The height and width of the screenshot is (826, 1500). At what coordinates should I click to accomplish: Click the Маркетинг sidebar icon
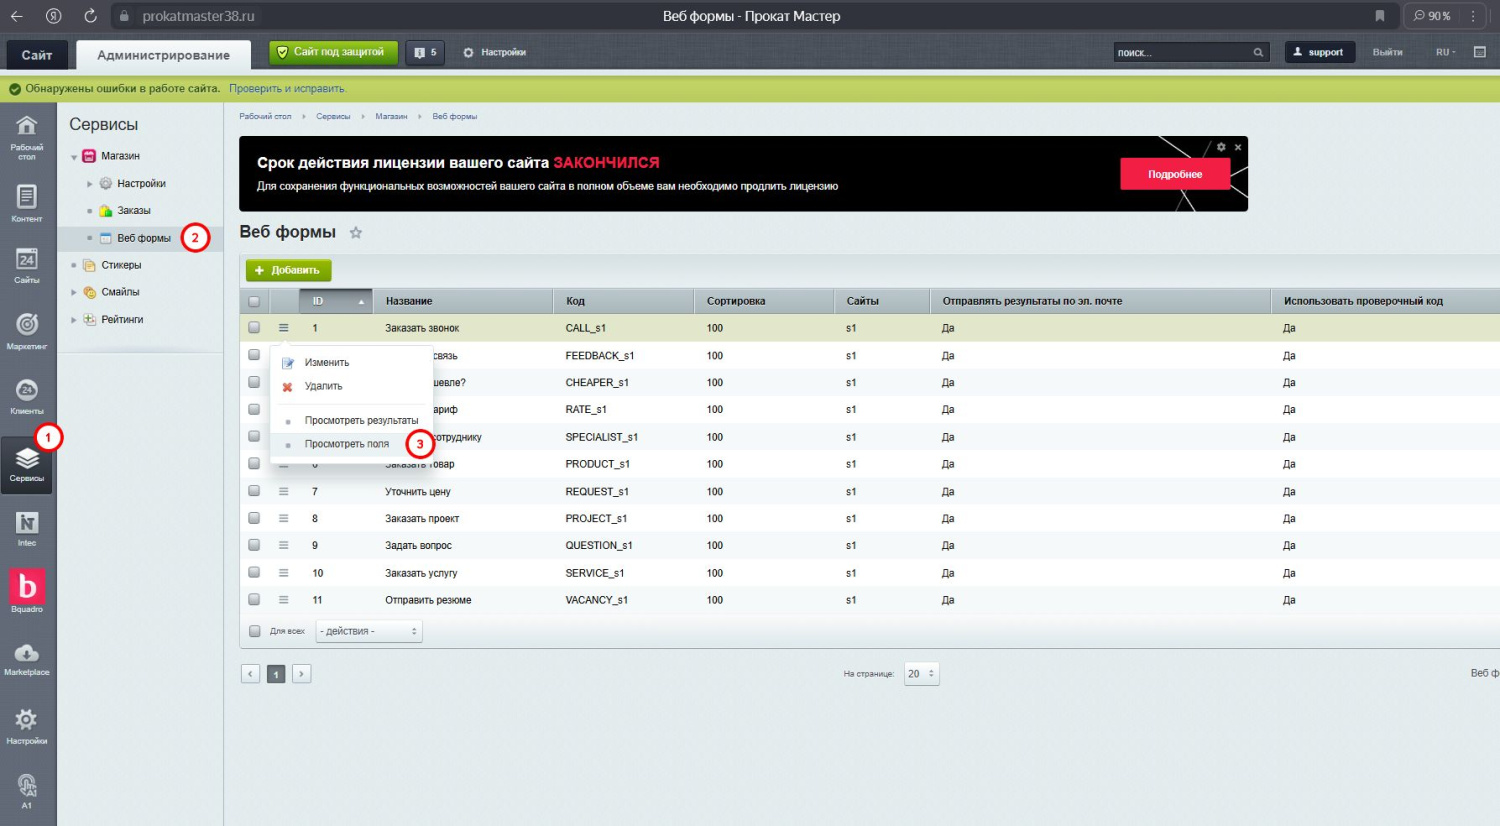27,329
